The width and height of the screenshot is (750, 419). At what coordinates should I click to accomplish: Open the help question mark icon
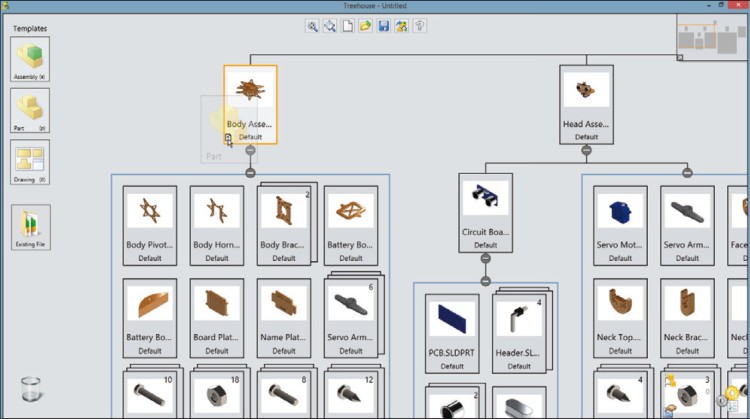pos(420,27)
